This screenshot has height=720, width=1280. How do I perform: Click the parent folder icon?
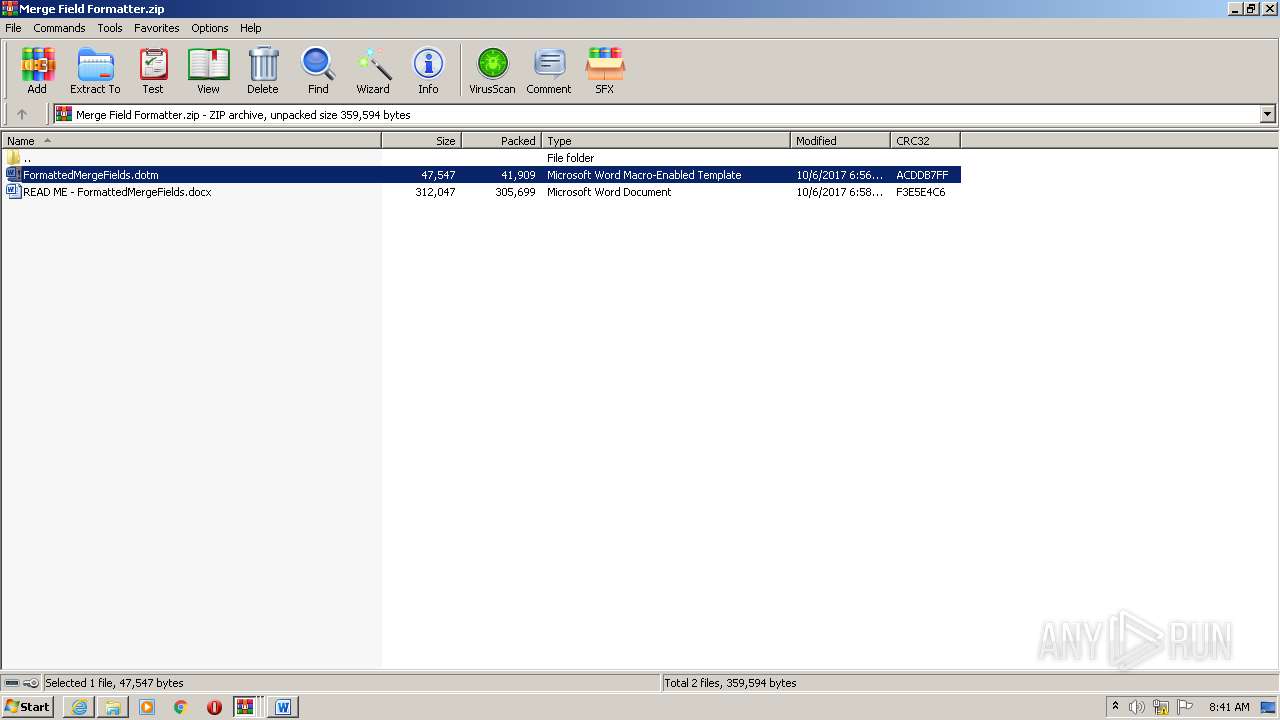pos(13,157)
